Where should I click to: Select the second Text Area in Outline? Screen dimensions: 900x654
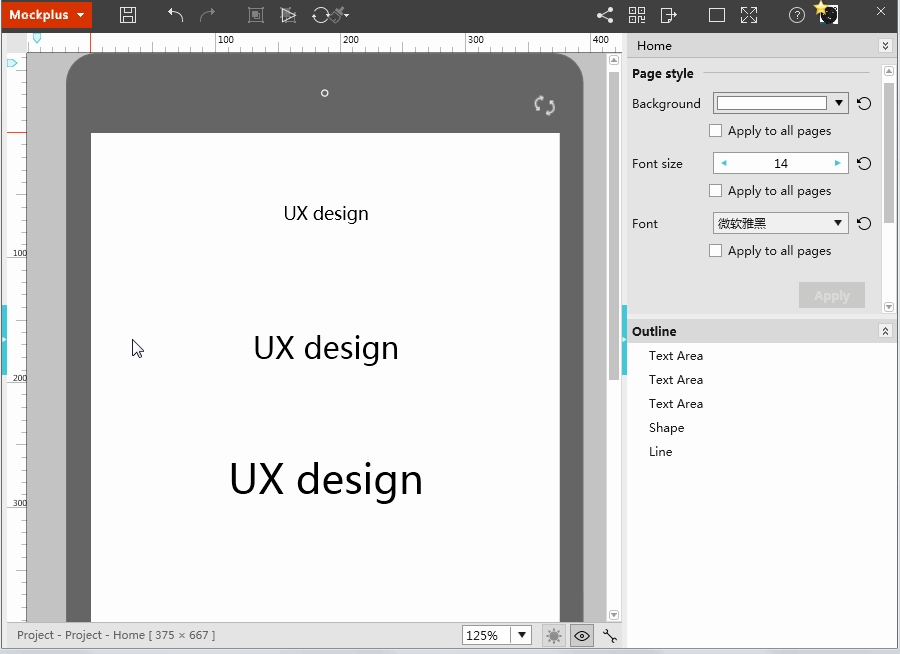[676, 380]
